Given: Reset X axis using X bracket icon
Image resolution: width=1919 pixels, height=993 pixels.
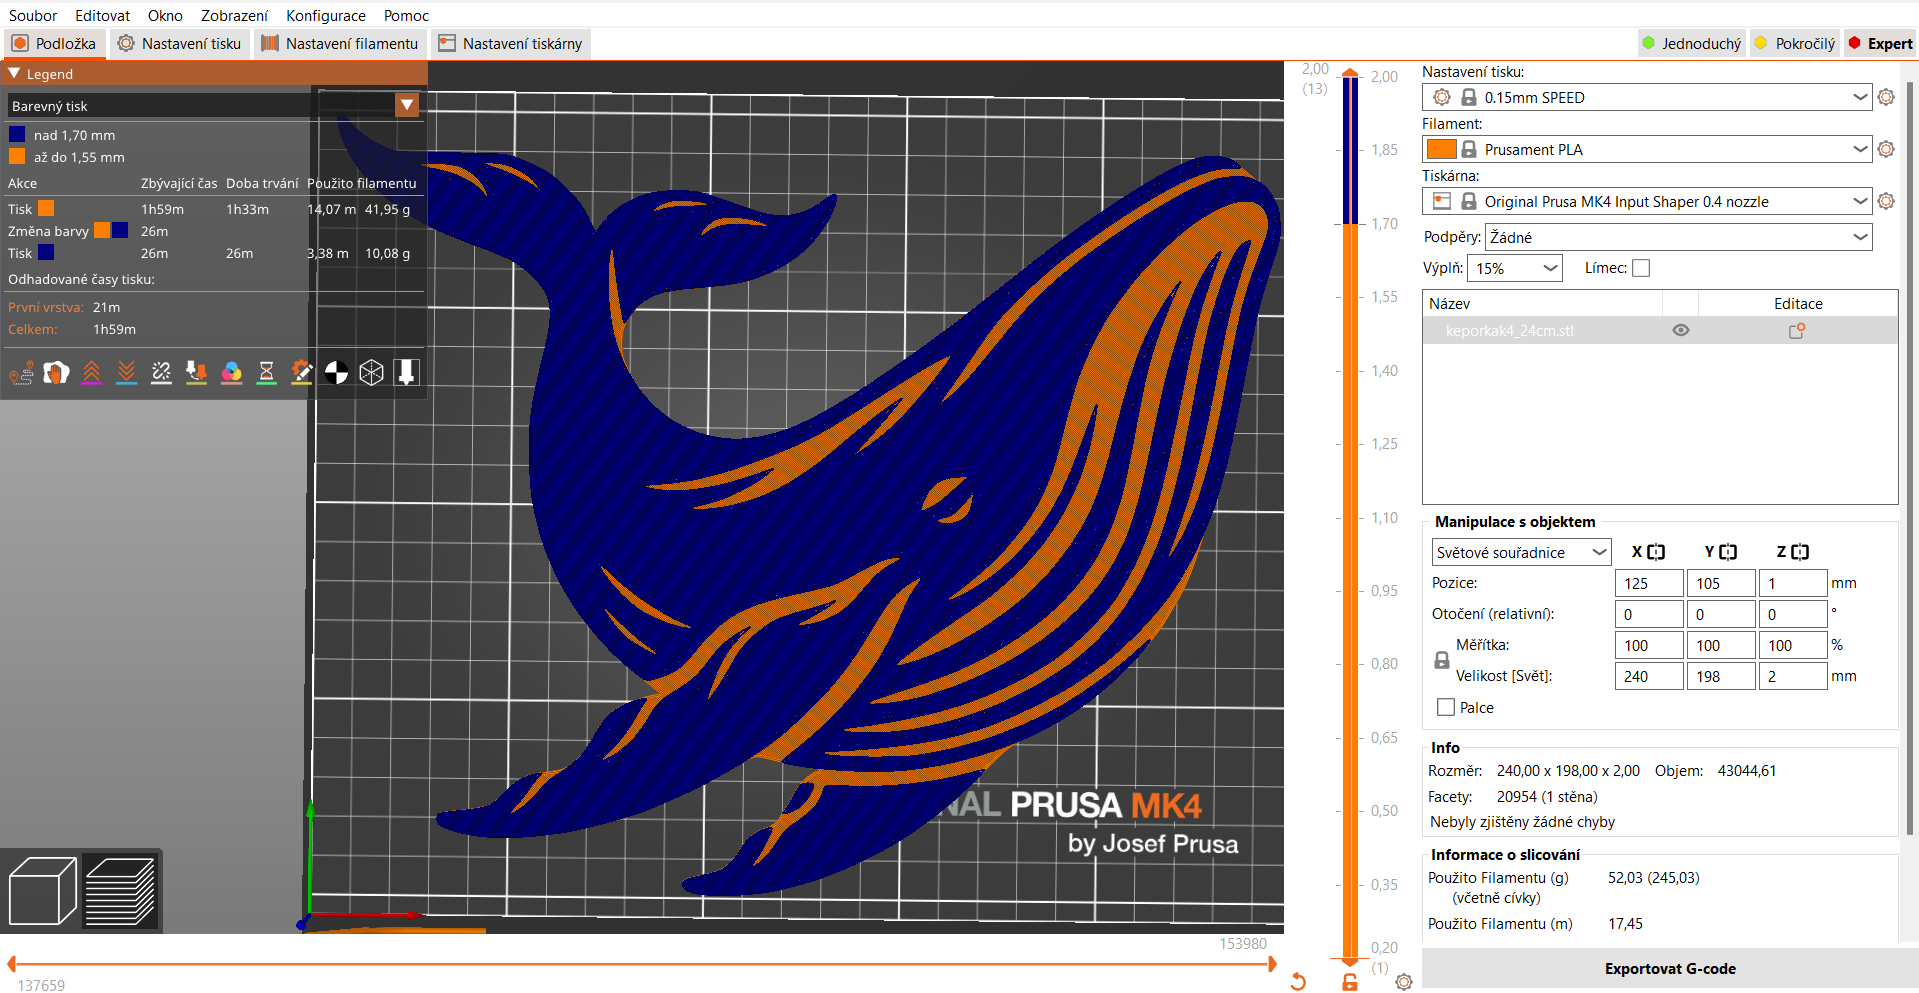Looking at the screenshot, I should coord(1656,552).
